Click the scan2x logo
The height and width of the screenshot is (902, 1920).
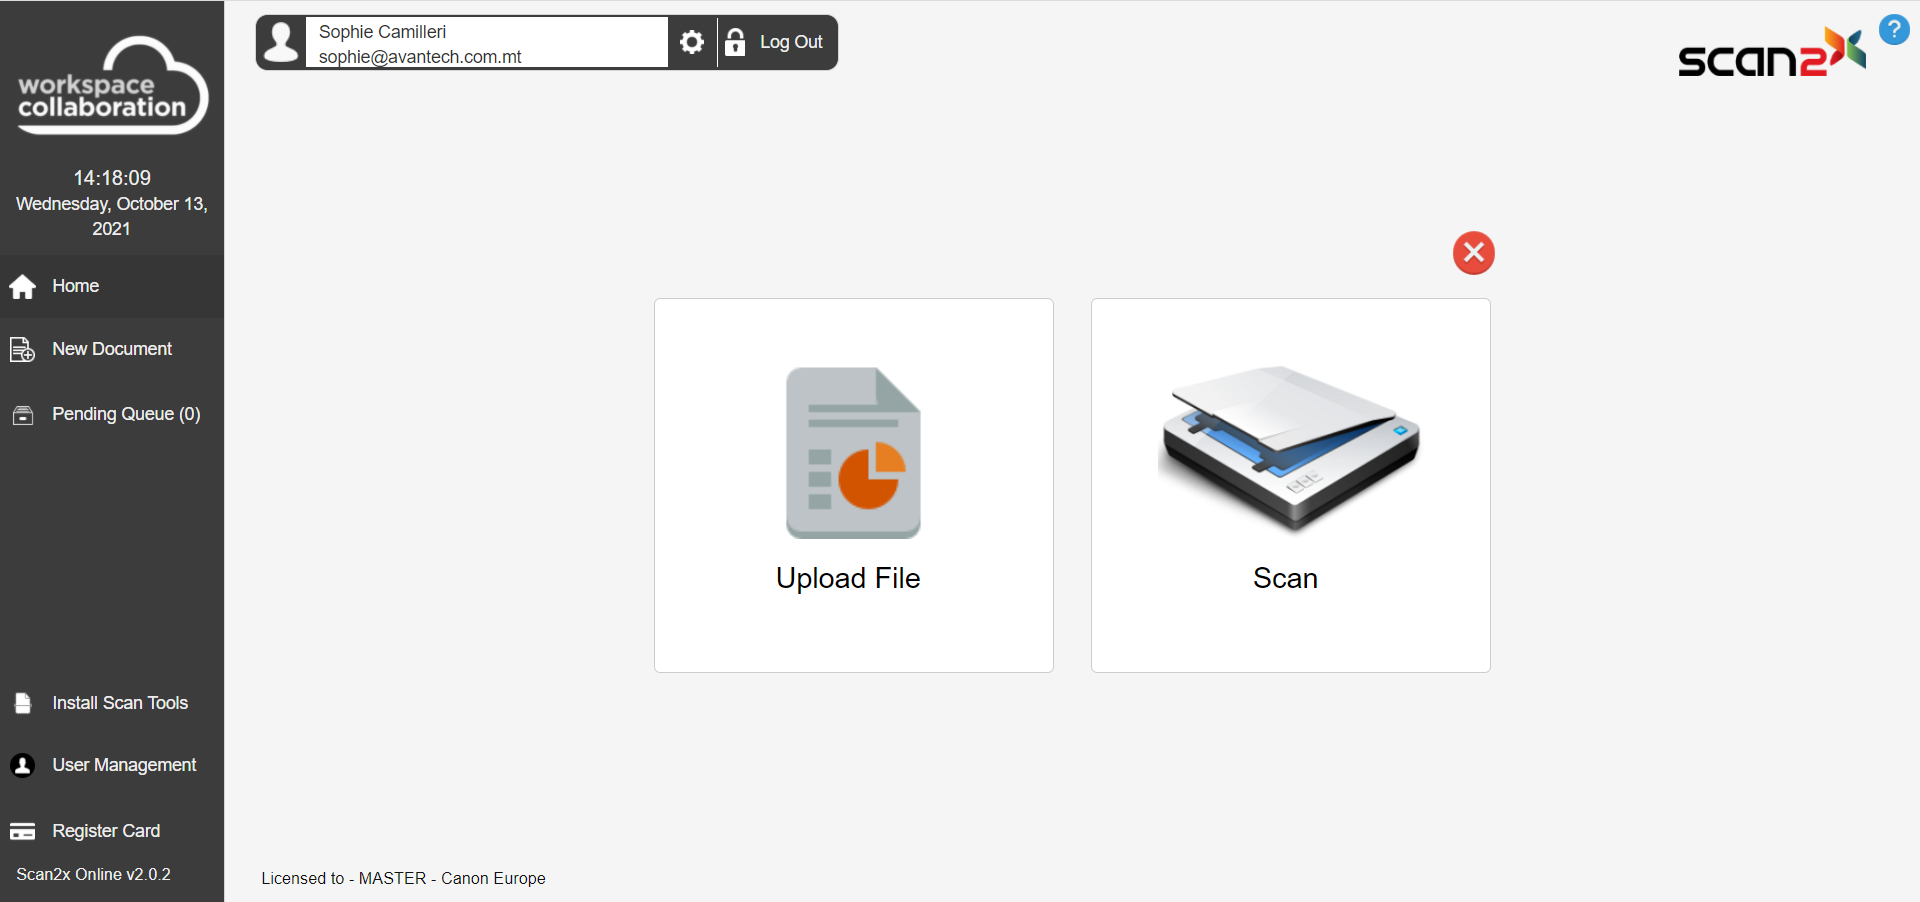[x=1770, y=54]
